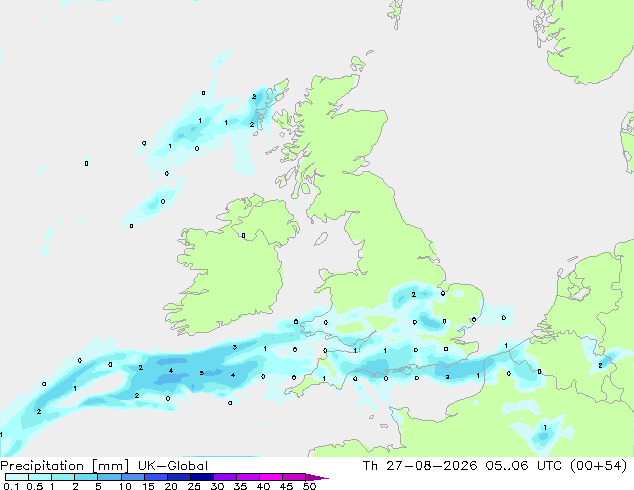Click the '2' value over the English Midlands
This screenshot has width=634, height=490.
(413, 294)
